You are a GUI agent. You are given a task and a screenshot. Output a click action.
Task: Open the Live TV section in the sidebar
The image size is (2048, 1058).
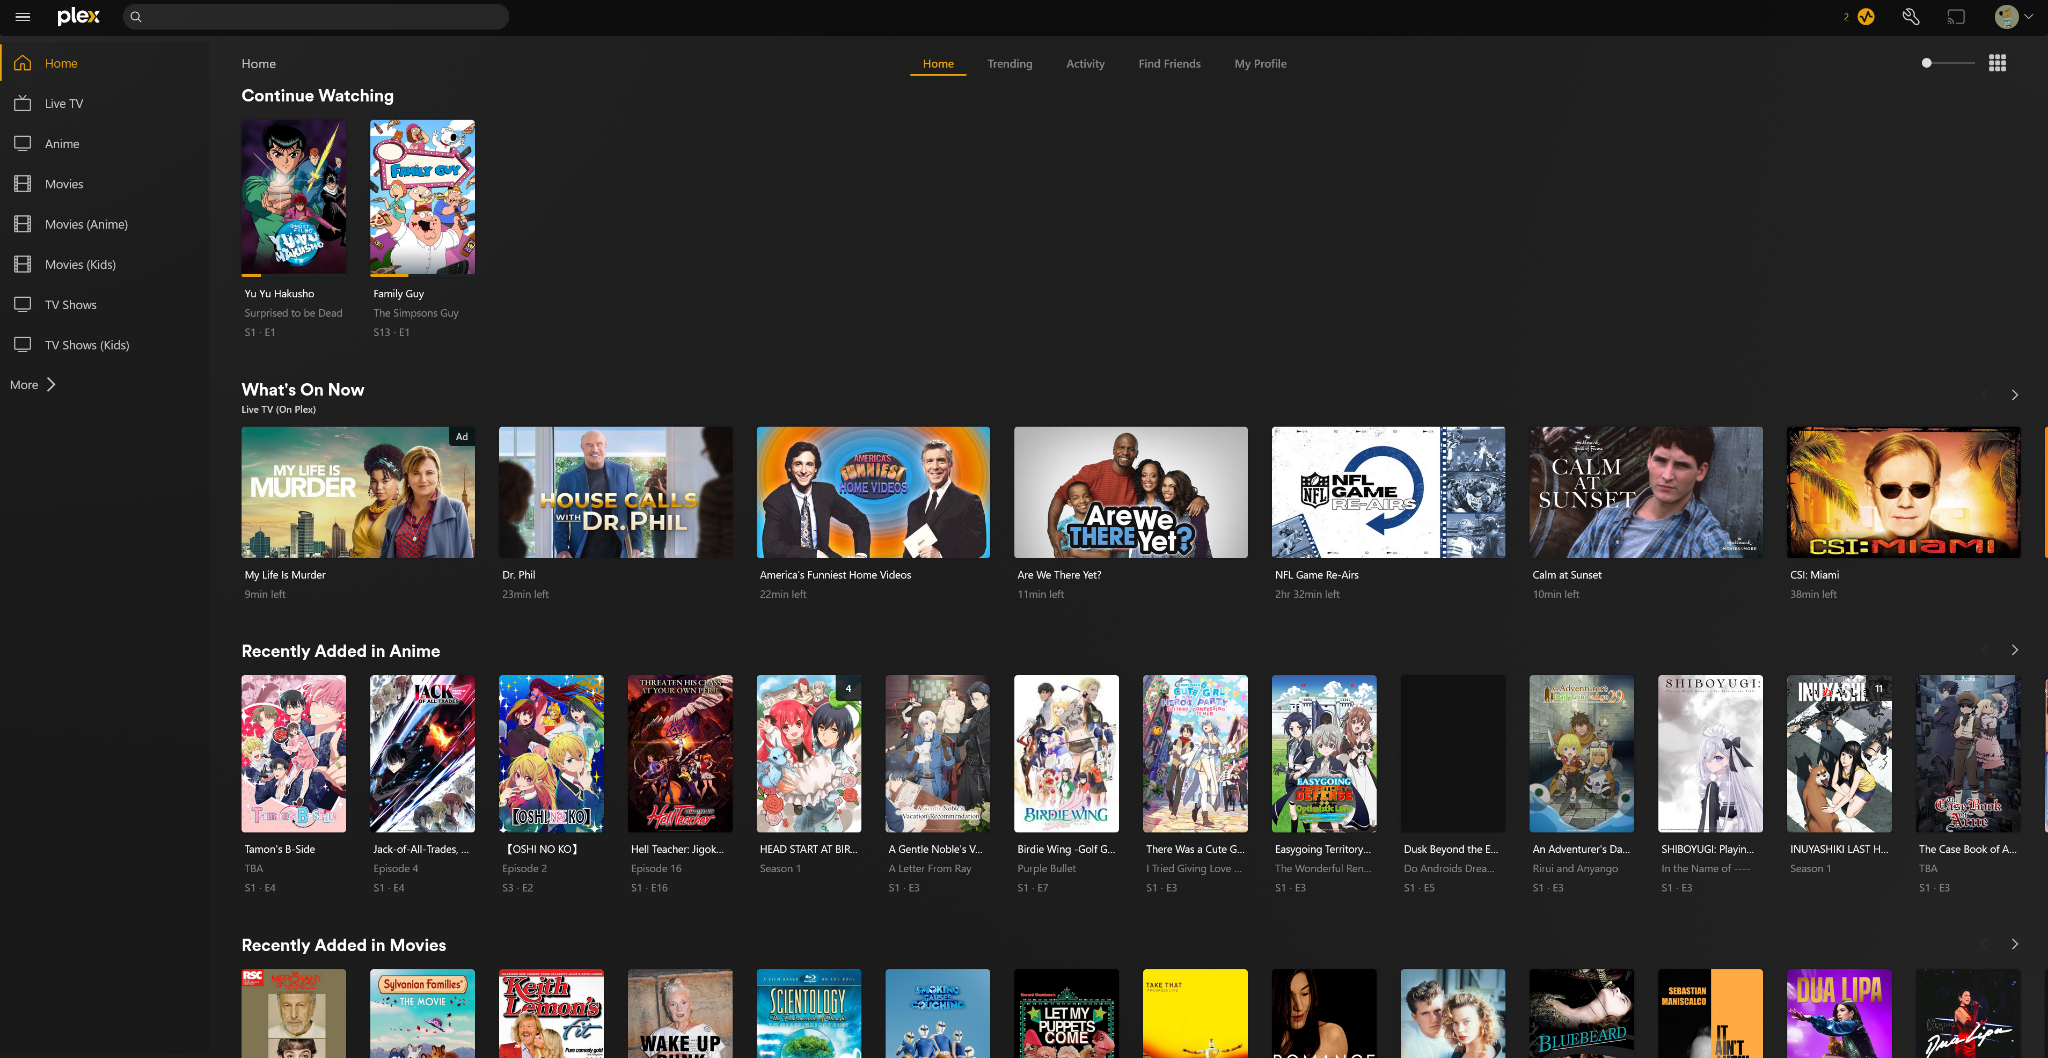(x=62, y=103)
